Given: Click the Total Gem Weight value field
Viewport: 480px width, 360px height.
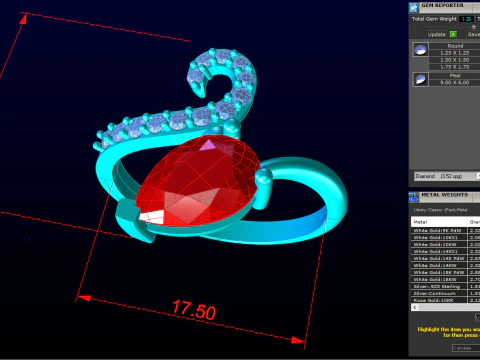Looking at the screenshot, I should click(466, 19).
